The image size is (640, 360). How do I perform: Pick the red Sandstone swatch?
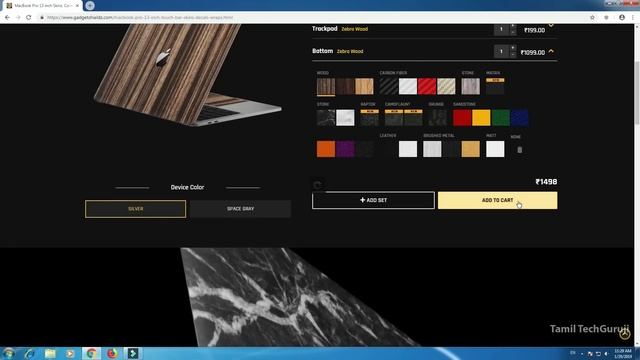click(x=462, y=118)
